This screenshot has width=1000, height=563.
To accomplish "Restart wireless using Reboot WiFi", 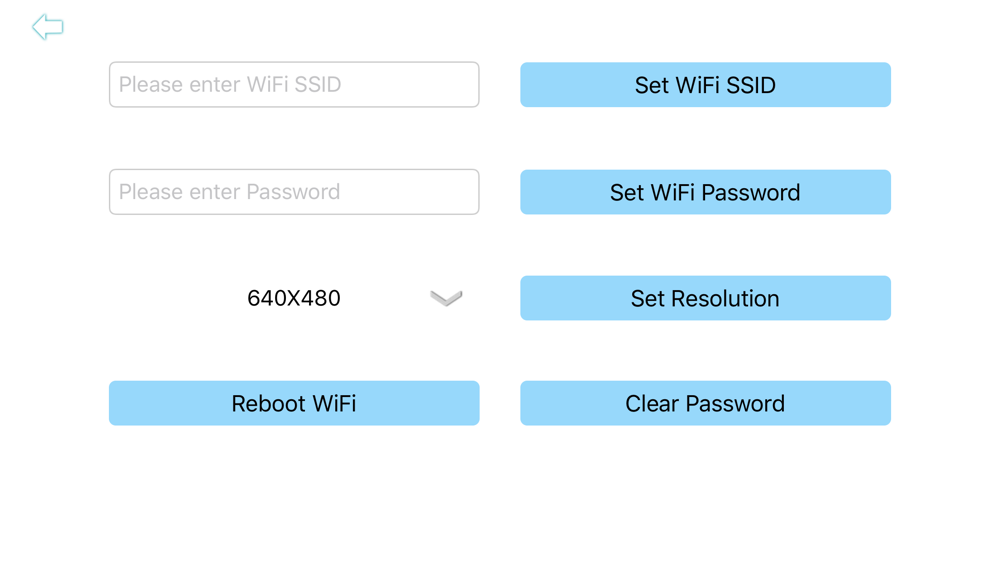I will point(294,403).
